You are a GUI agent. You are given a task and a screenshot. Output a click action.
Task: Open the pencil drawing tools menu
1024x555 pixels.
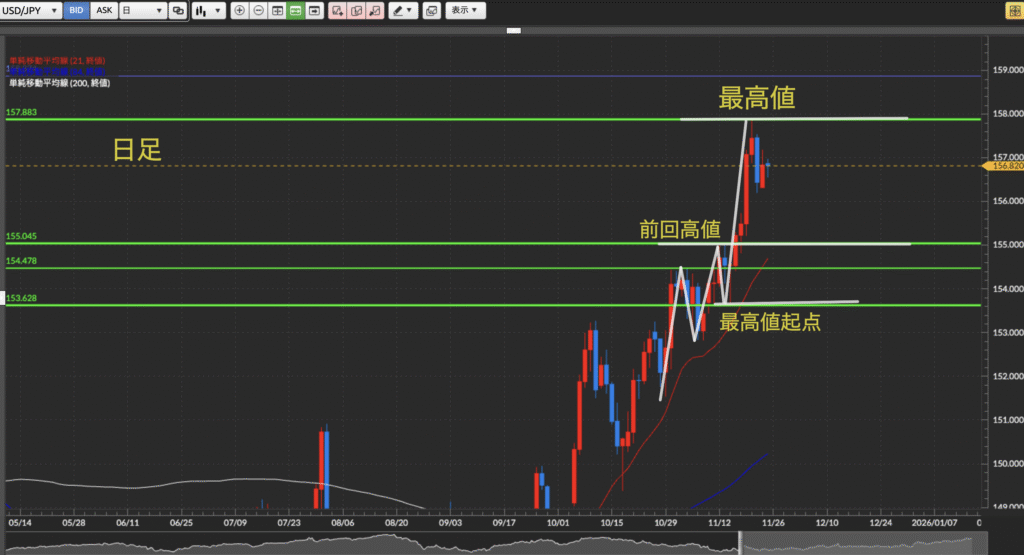[x=403, y=11]
